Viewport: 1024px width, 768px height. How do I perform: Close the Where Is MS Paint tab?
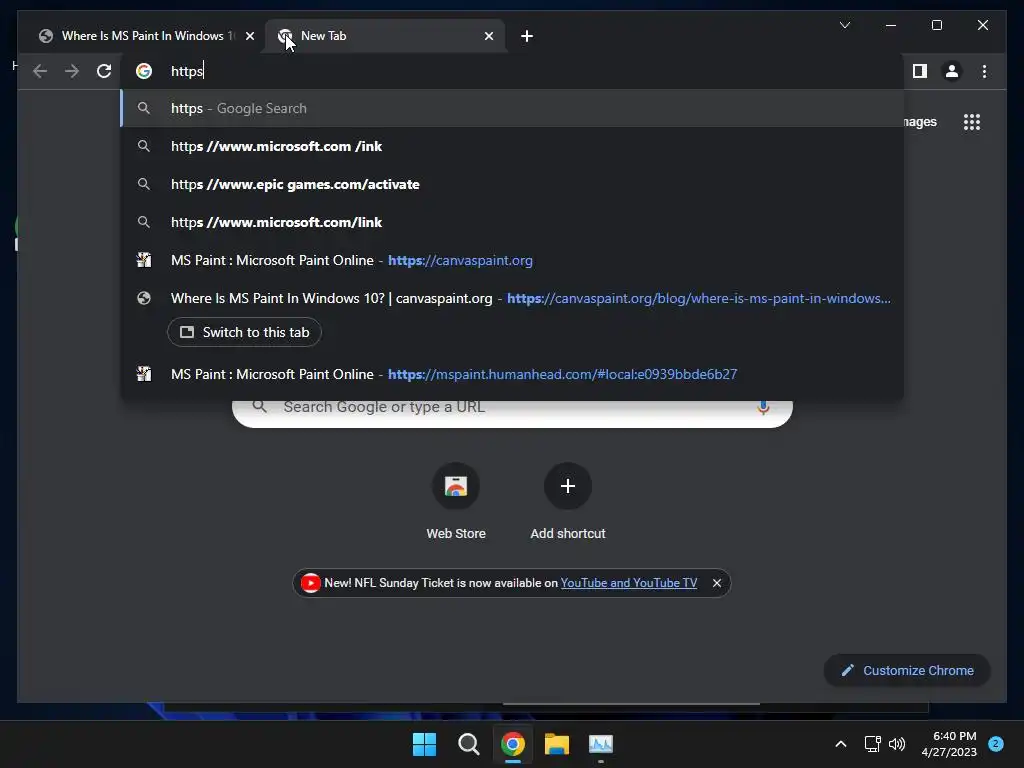pos(249,36)
